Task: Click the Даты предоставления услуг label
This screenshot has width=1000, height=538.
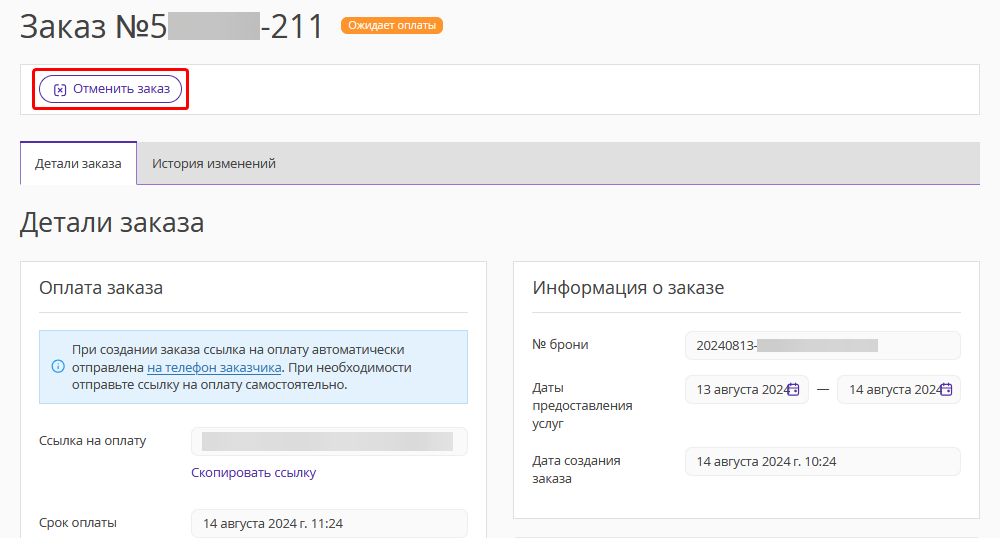Action: tap(582, 405)
